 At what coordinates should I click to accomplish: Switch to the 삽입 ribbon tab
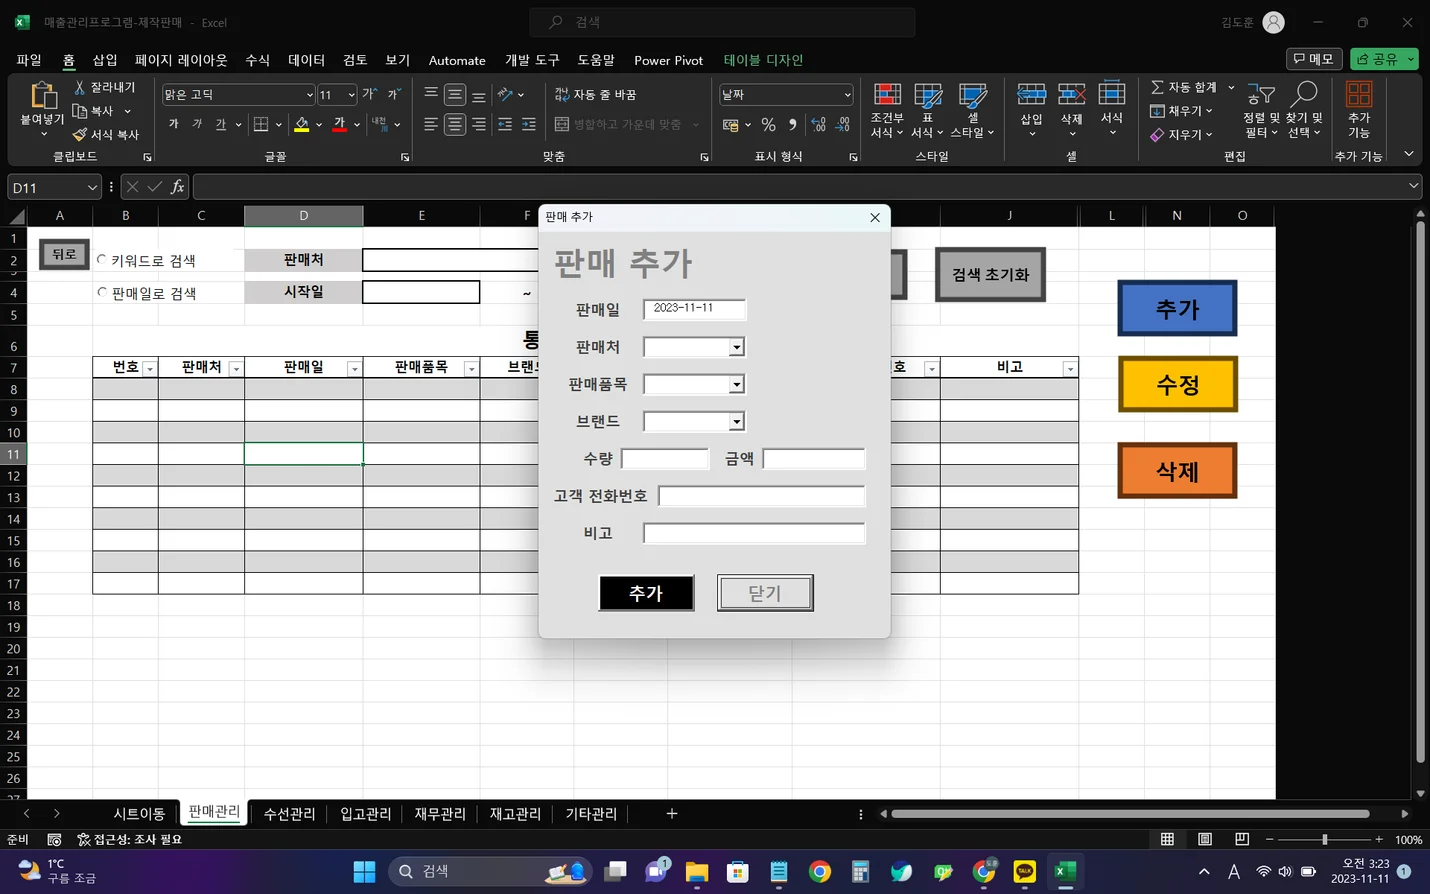(105, 60)
